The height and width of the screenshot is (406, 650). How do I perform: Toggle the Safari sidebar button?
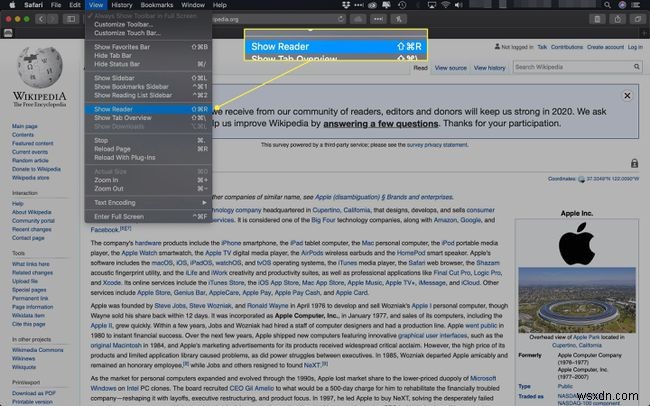71,19
